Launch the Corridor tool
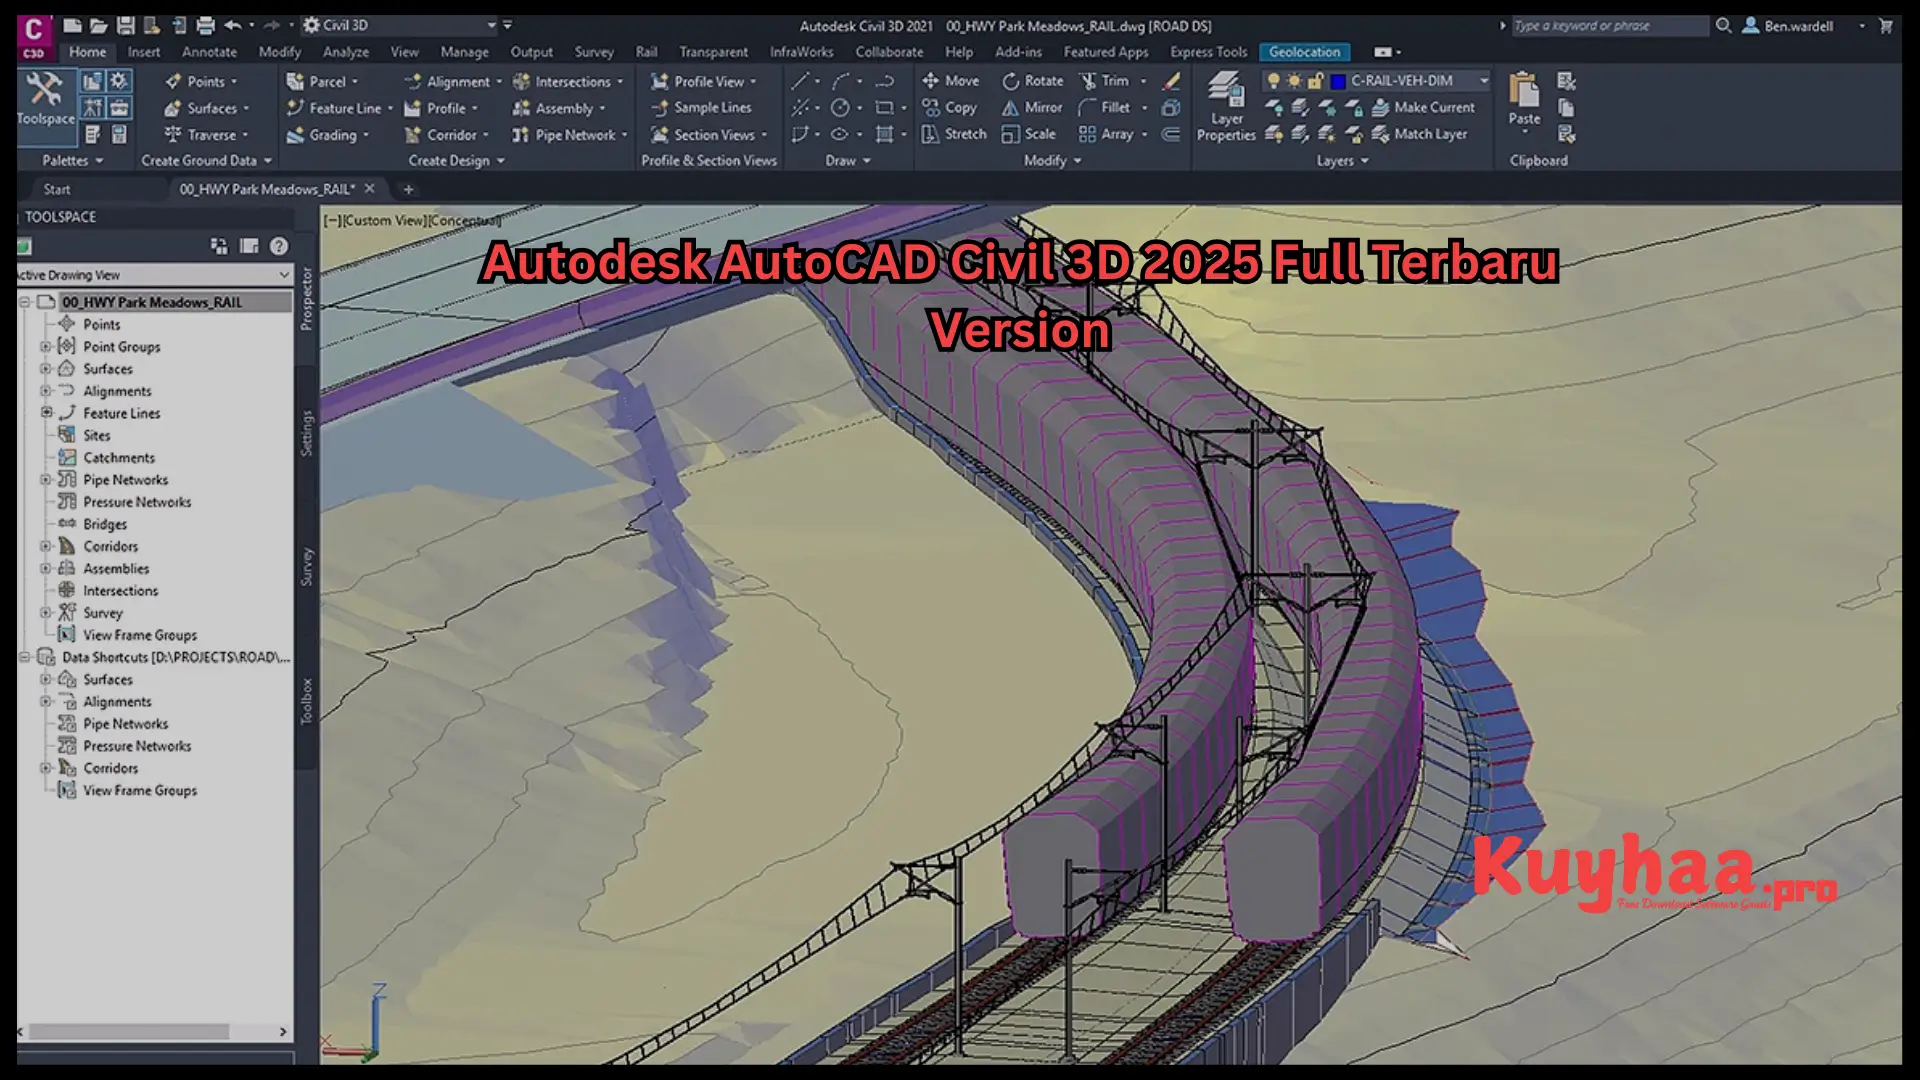 click(443, 134)
